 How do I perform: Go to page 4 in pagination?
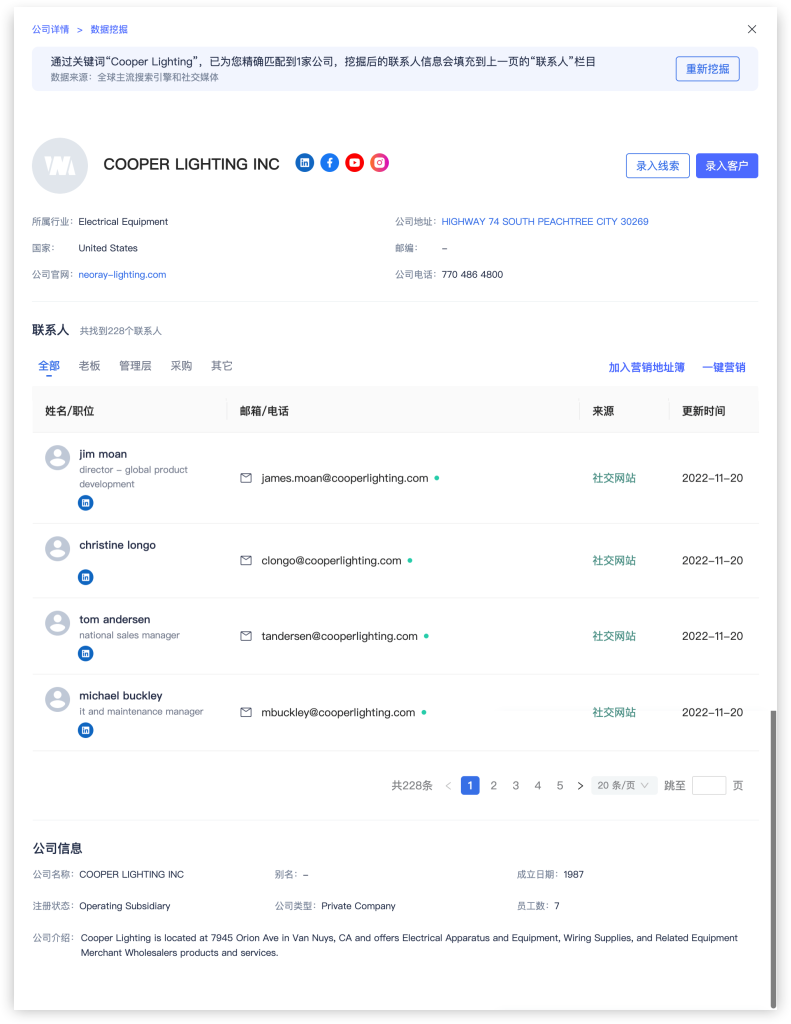538,786
